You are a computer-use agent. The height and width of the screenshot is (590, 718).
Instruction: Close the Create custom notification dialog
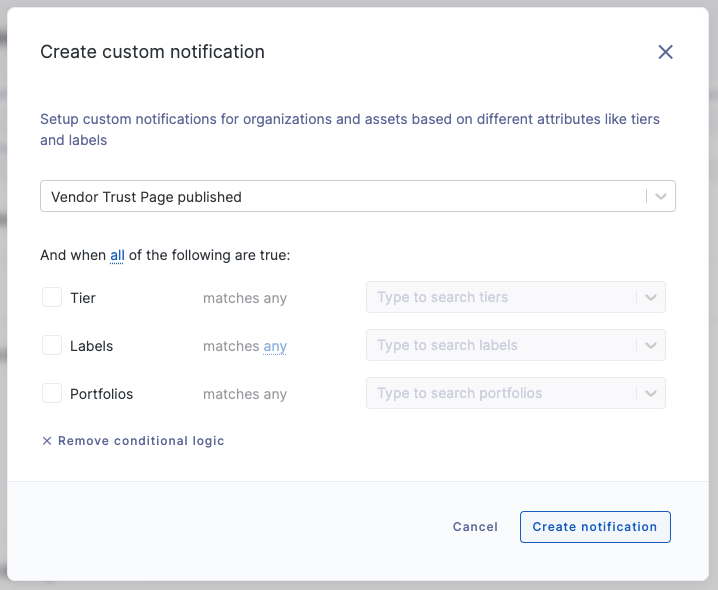click(665, 52)
